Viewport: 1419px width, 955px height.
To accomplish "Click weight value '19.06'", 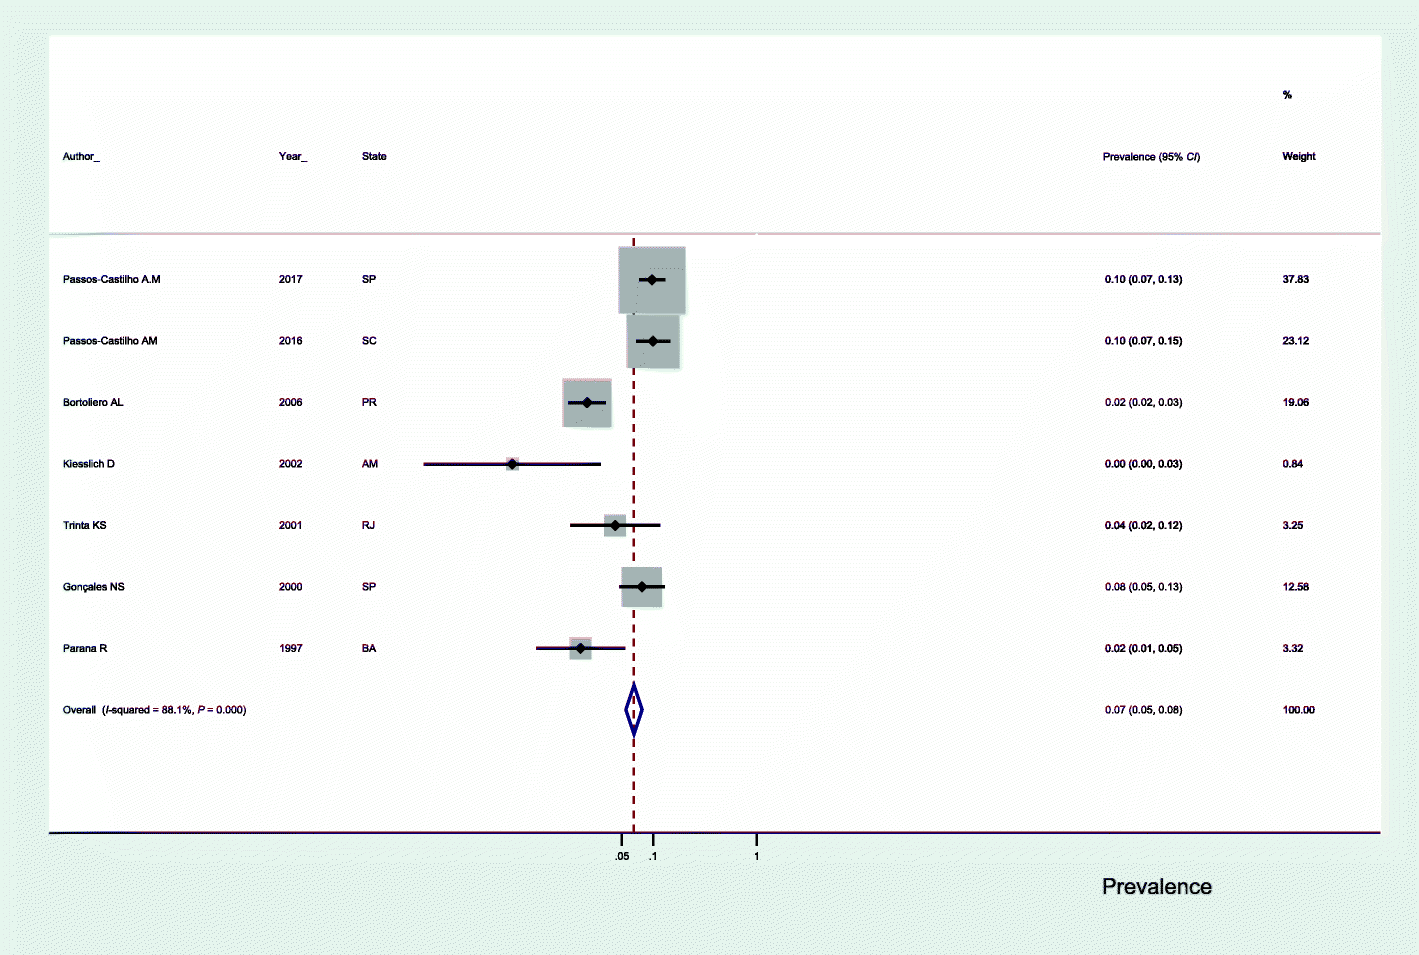I will click(x=1295, y=403).
